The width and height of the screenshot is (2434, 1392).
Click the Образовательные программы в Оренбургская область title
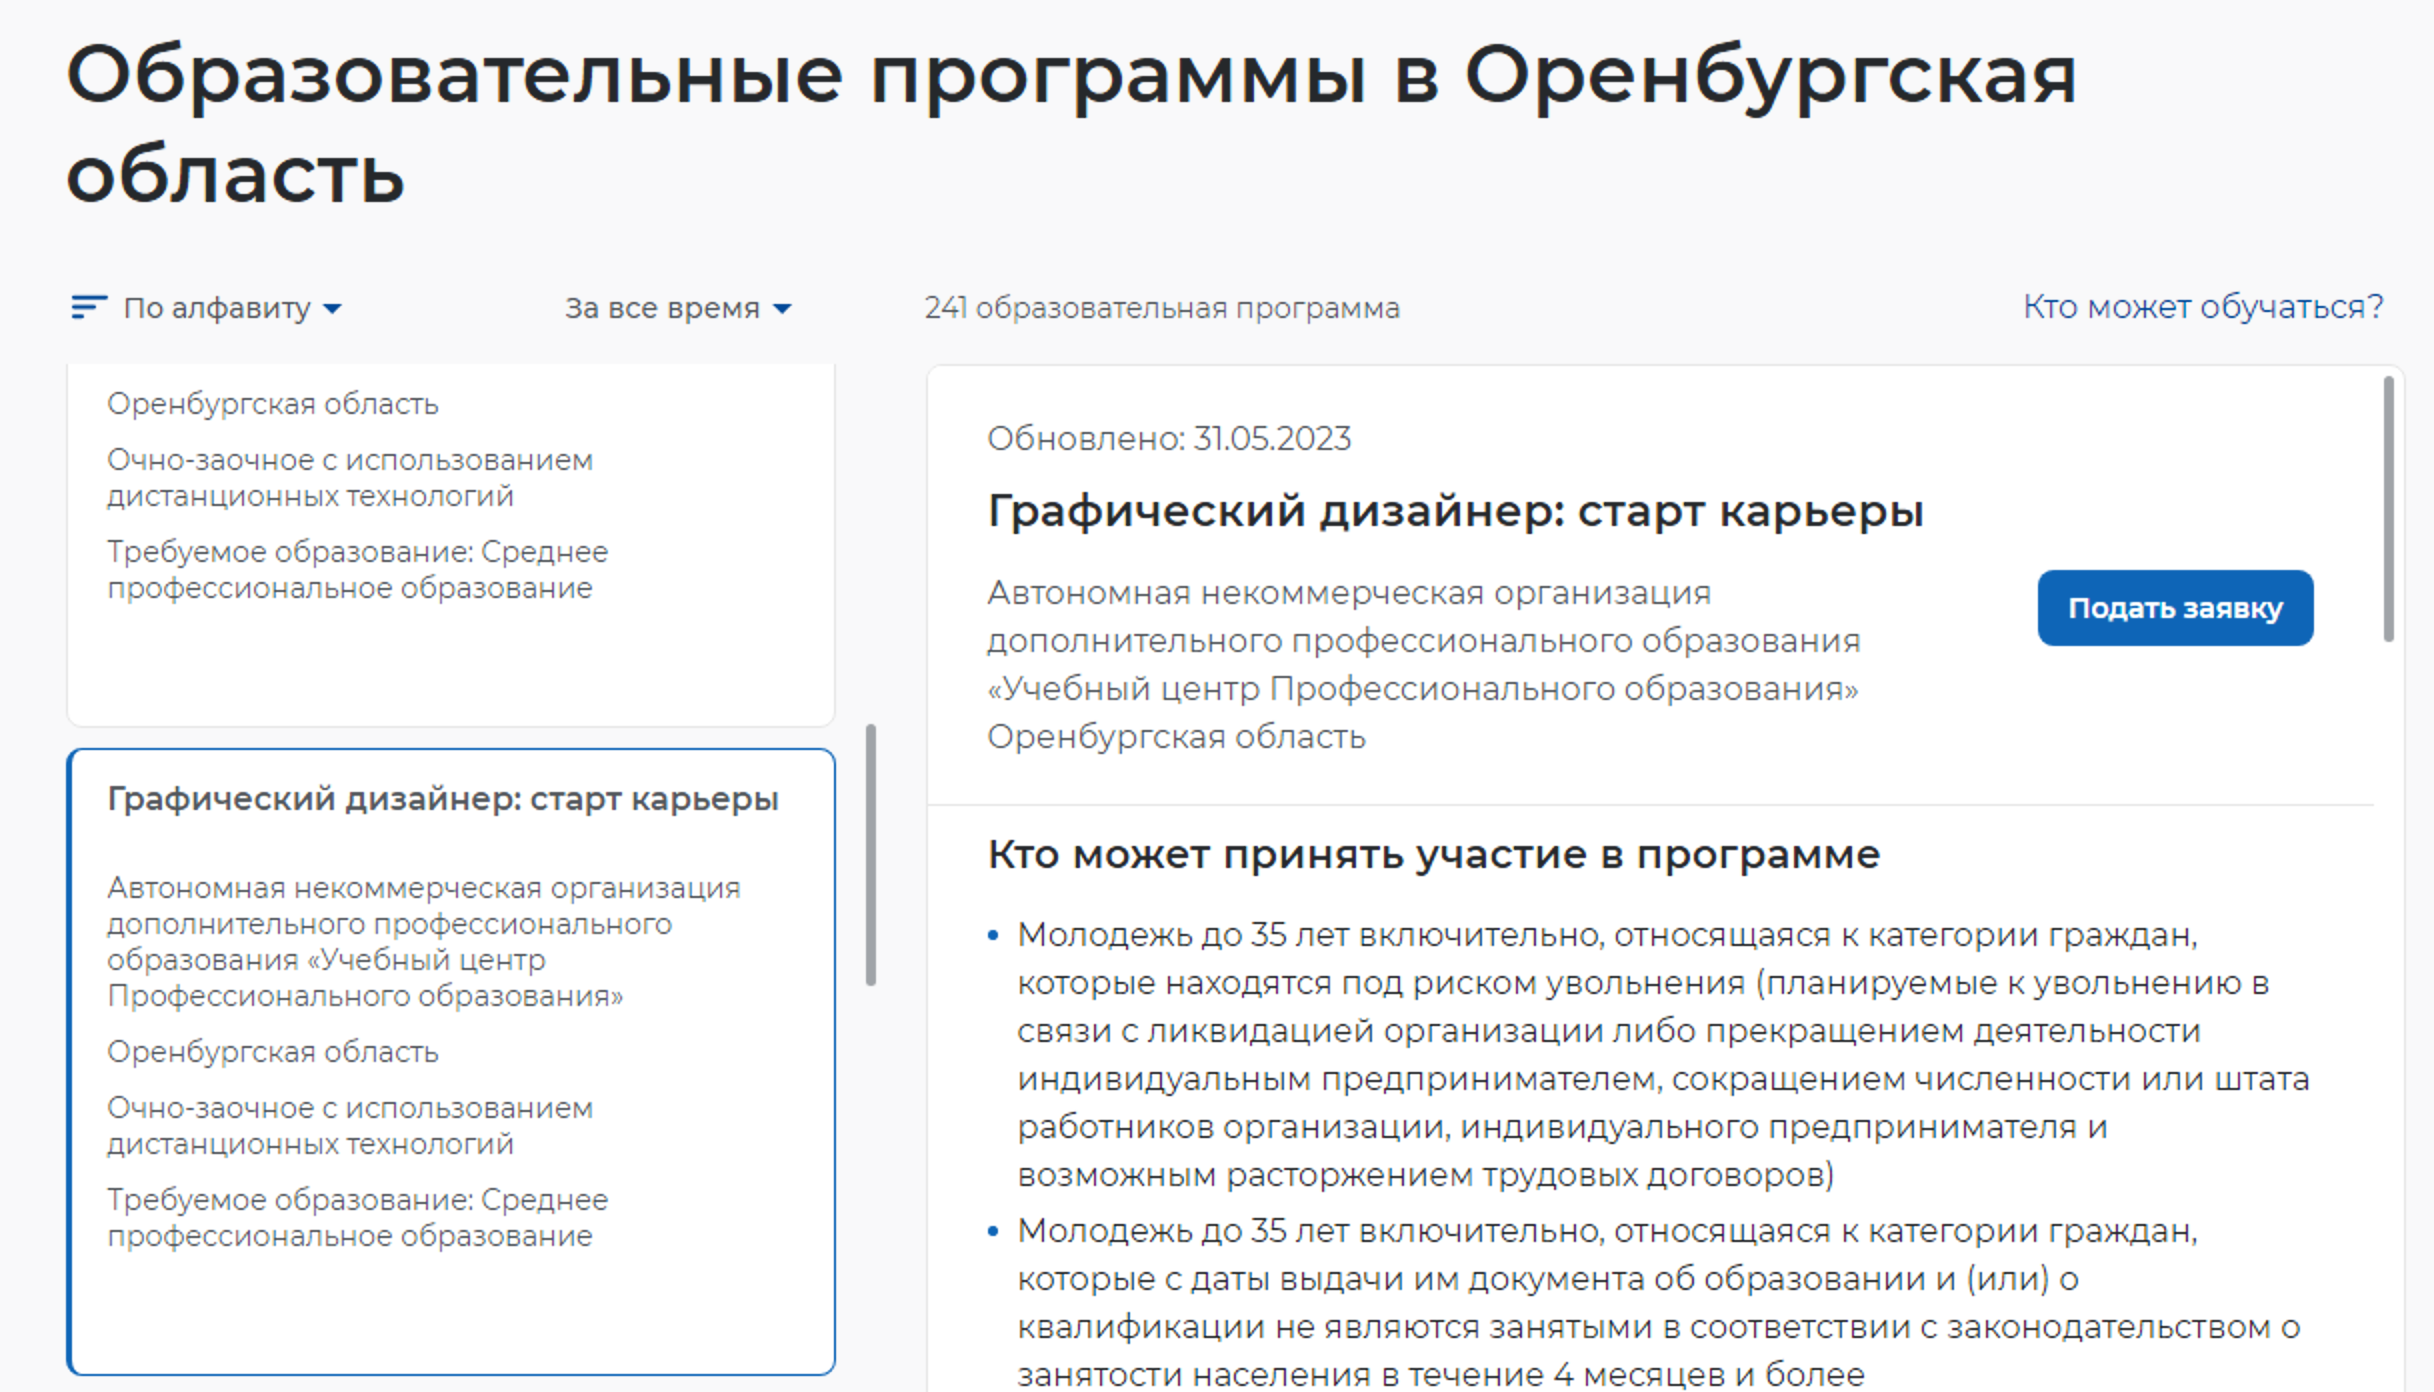coord(1071,124)
